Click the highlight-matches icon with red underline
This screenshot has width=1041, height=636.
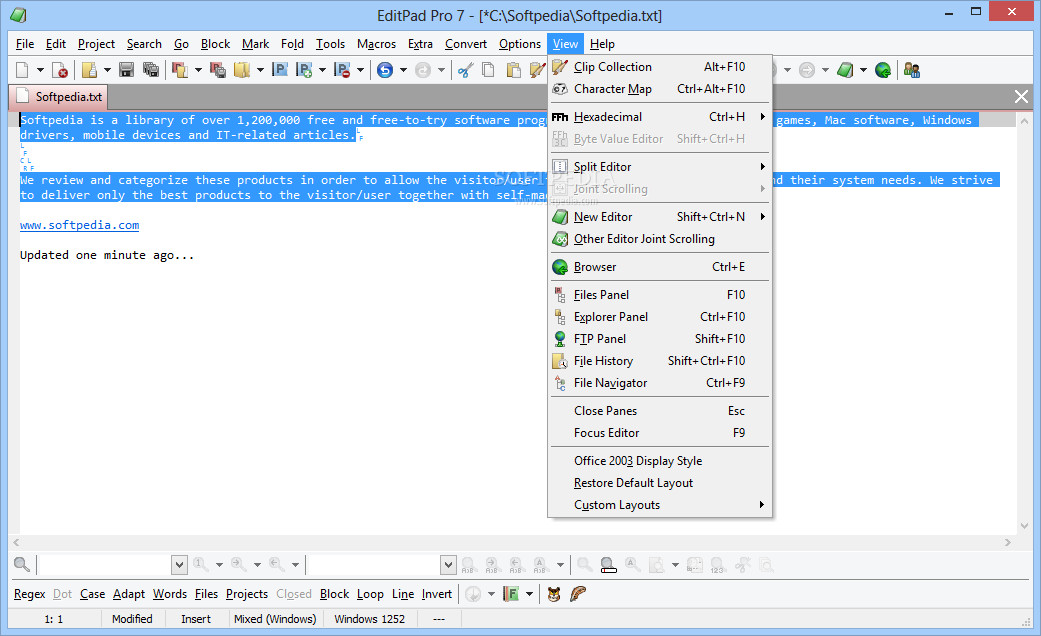pyautogui.click(x=608, y=565)
